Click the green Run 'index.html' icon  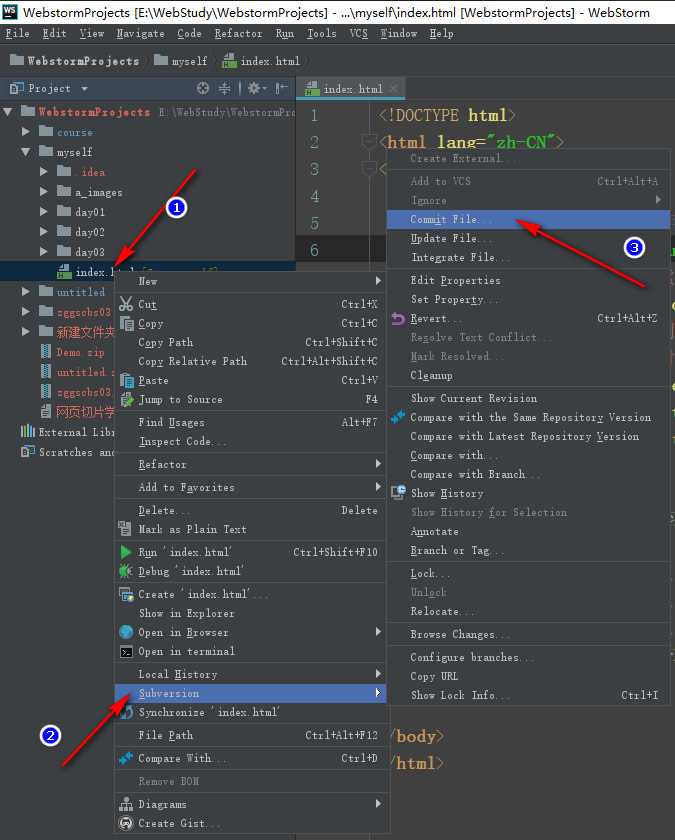(x=126, y=552)
